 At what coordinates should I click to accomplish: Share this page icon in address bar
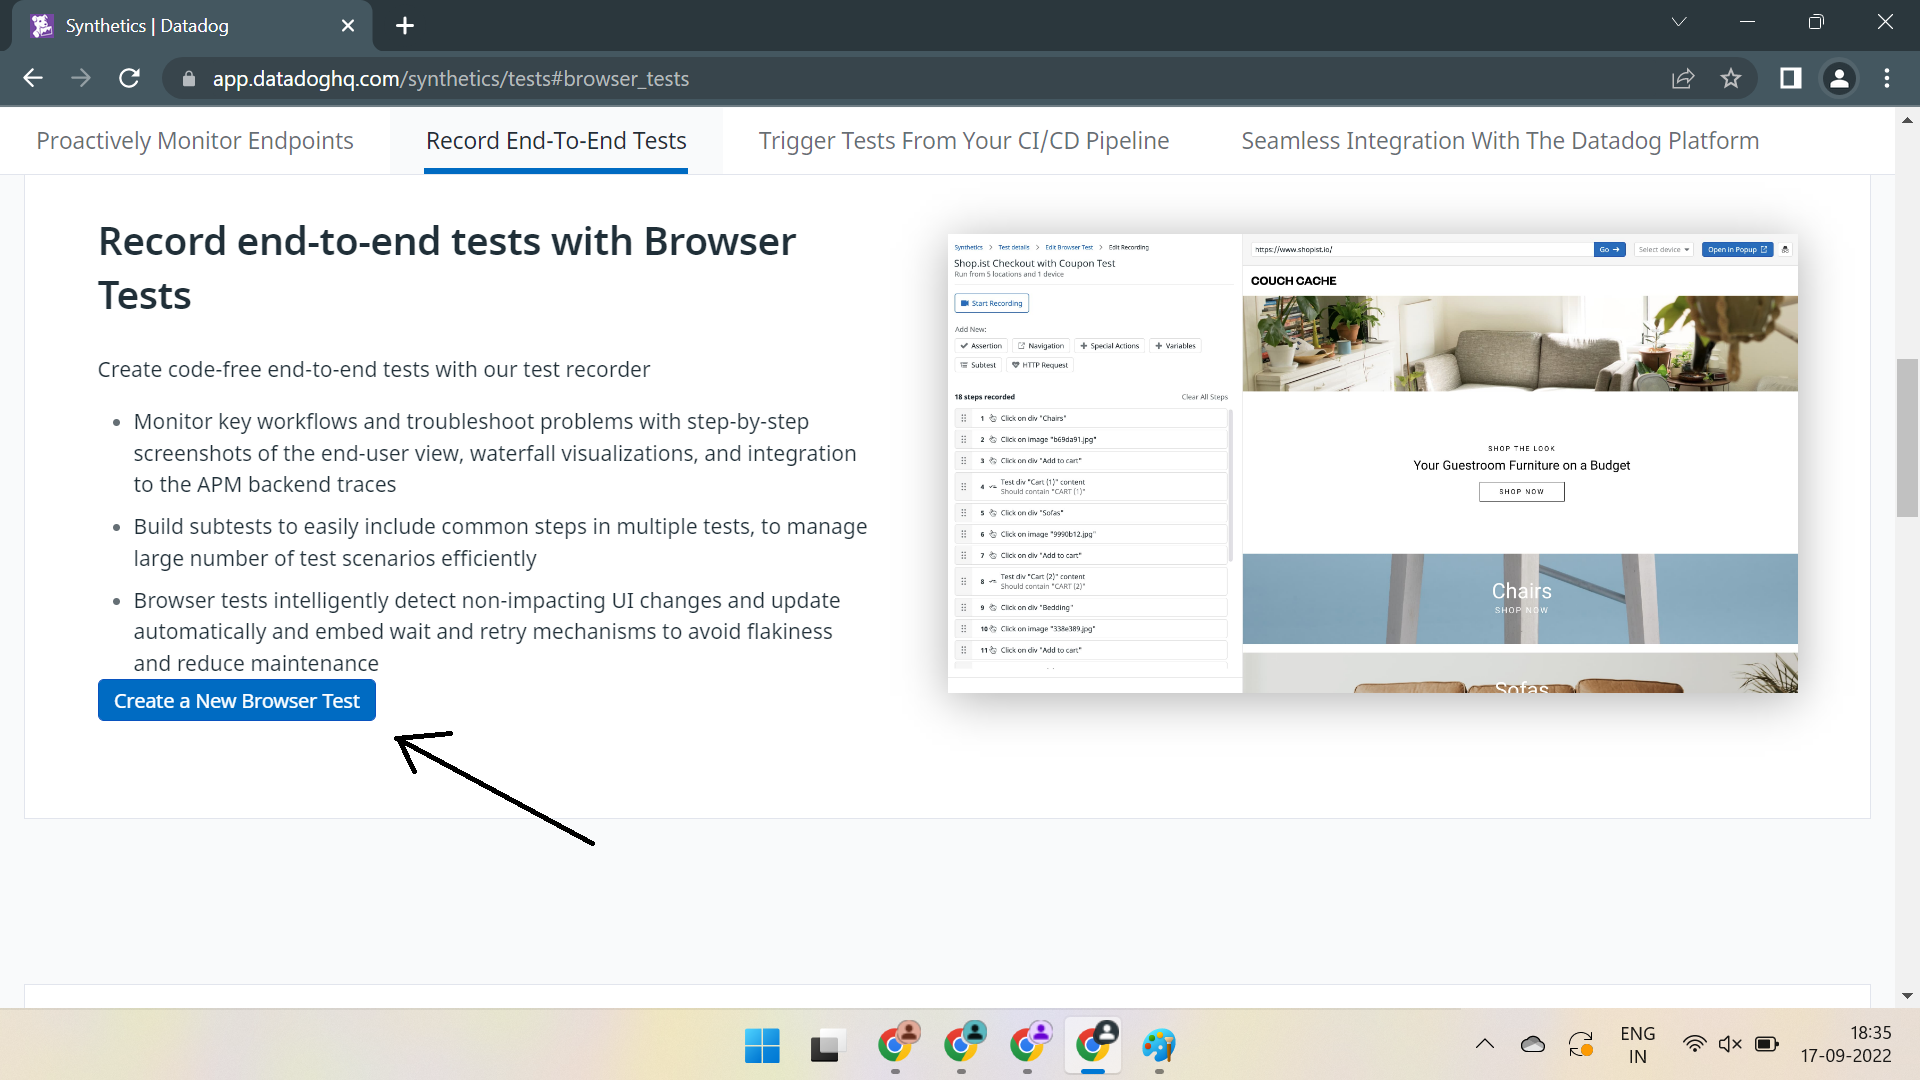pos(1683,78)
